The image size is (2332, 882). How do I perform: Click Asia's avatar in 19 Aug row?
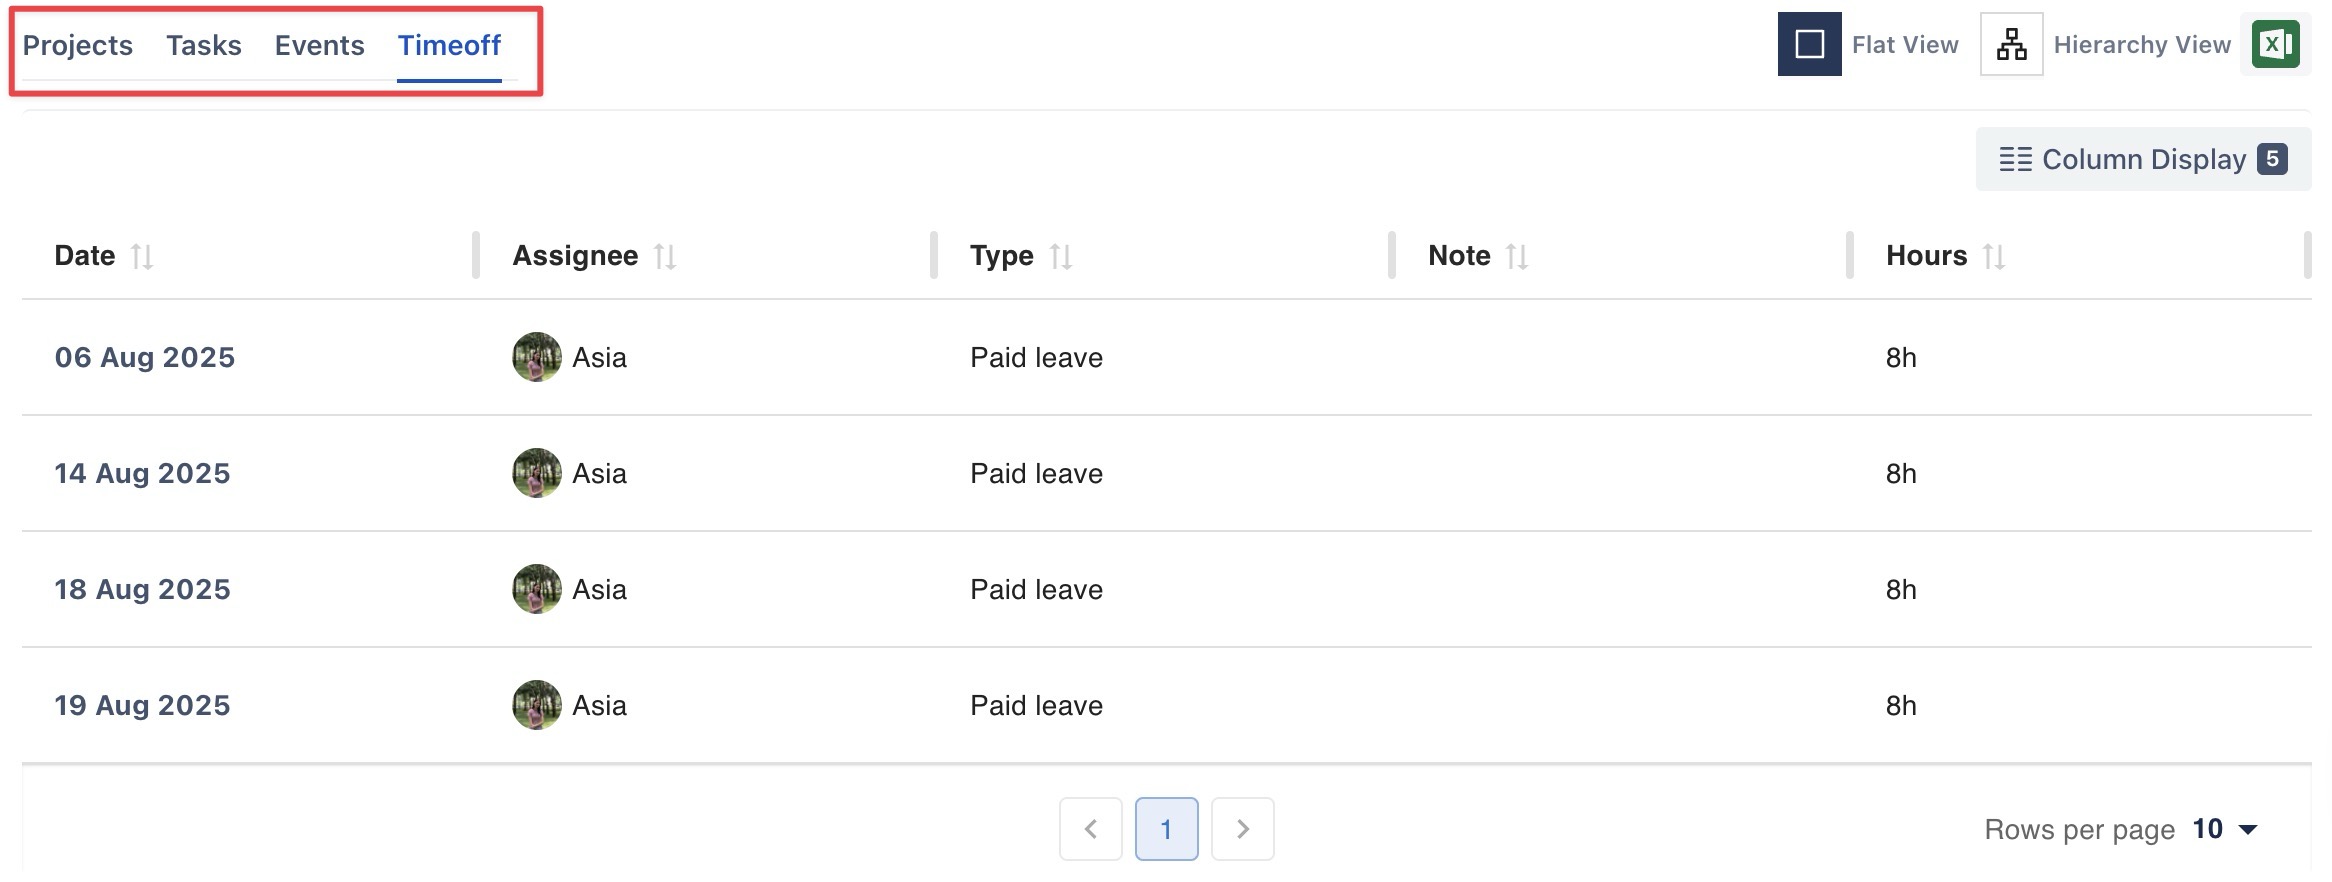click(537, 705)
